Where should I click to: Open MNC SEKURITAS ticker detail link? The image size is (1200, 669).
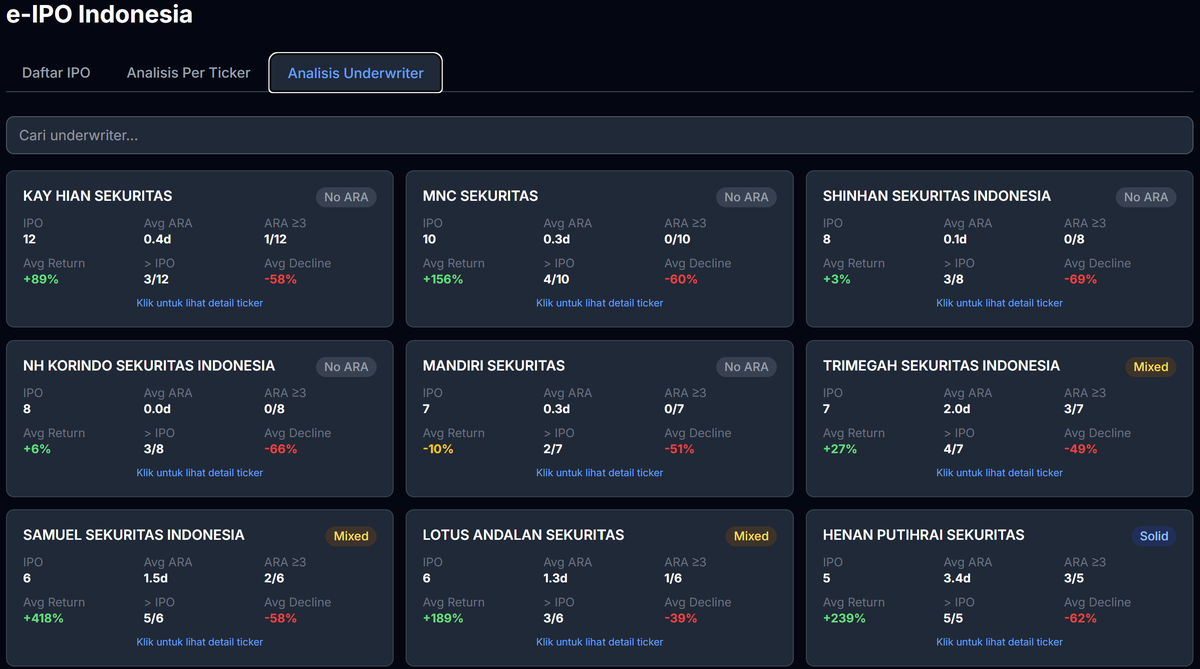point(600,303)
